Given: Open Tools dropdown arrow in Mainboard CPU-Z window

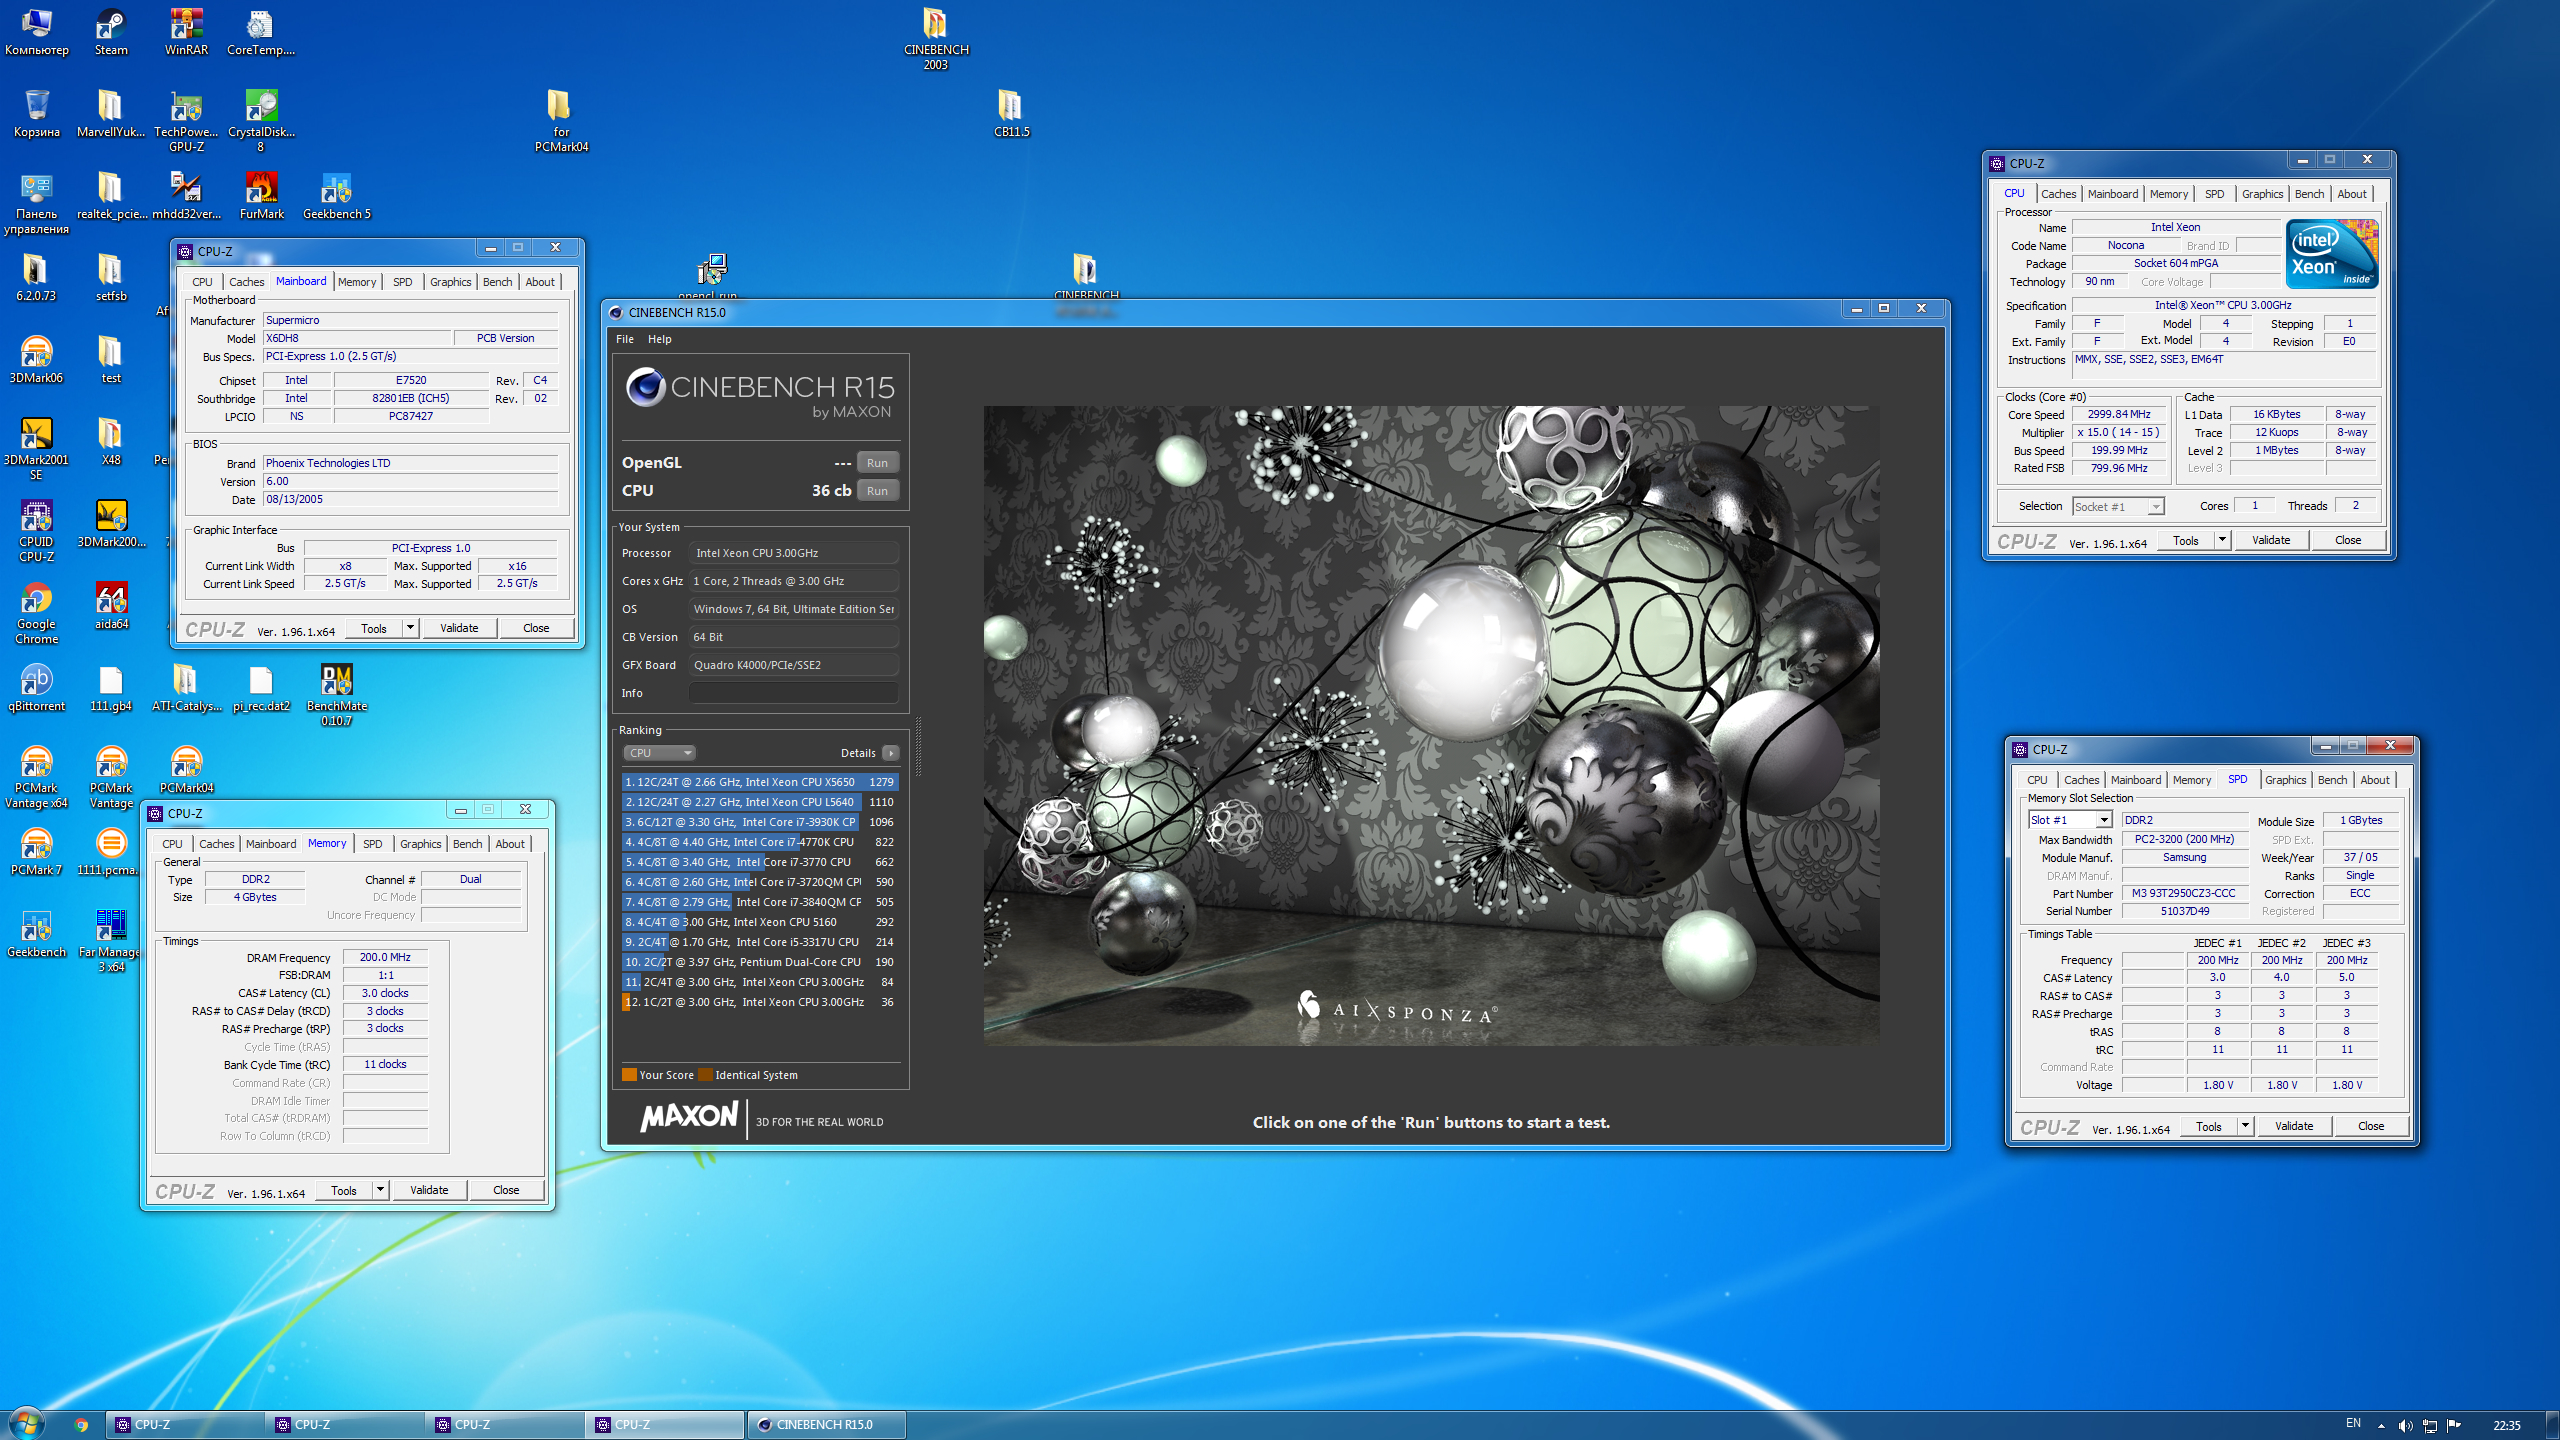Looking at the screenshot, I should (410, 628).
